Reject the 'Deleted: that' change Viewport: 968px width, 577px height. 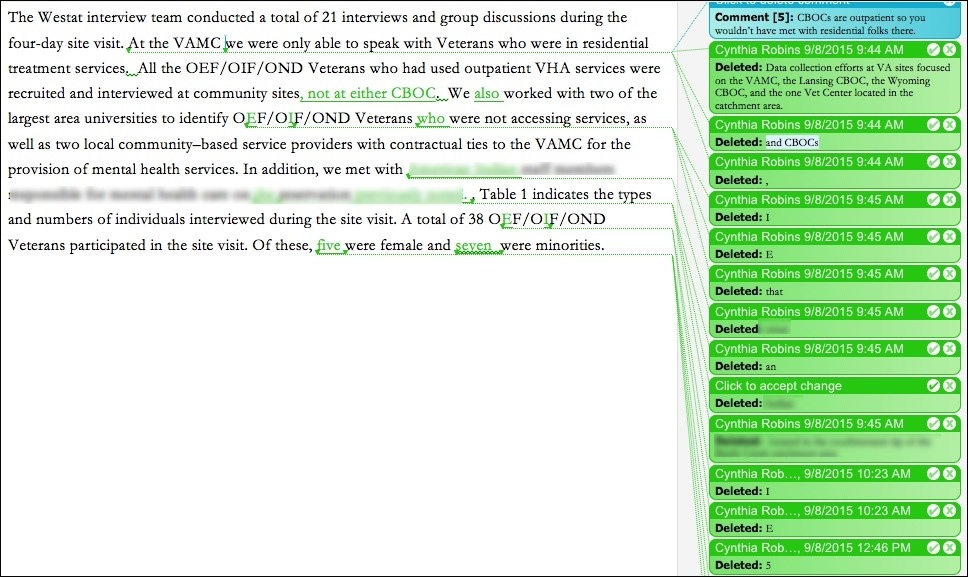[948, 274]
